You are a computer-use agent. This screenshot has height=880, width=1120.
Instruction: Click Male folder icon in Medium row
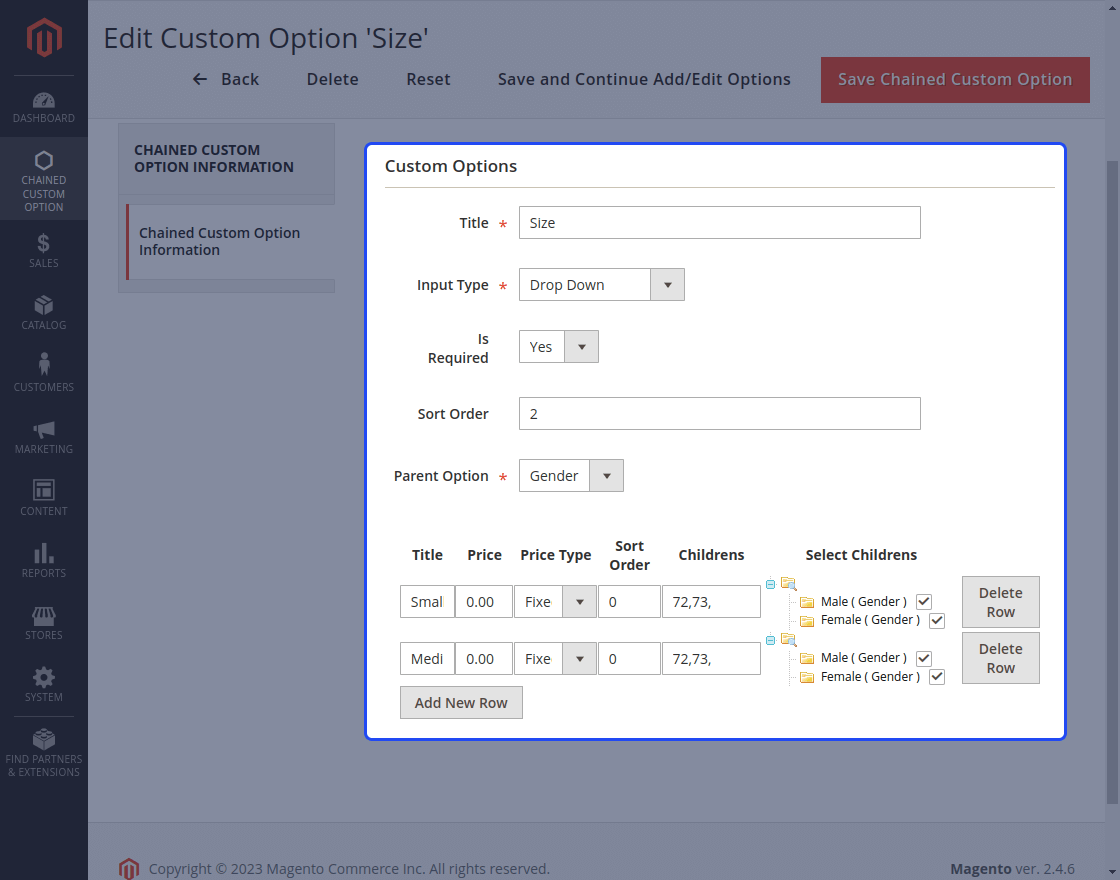(x=807, y=659)
